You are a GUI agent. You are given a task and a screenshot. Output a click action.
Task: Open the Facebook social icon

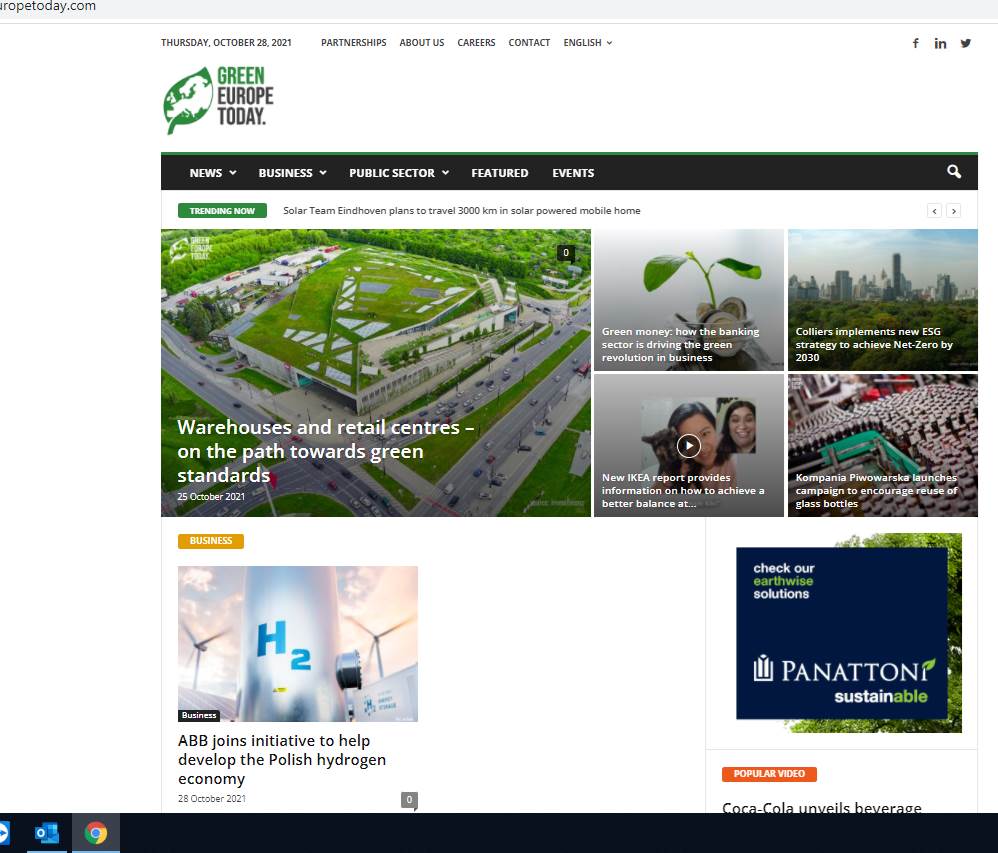click(915, 43)
